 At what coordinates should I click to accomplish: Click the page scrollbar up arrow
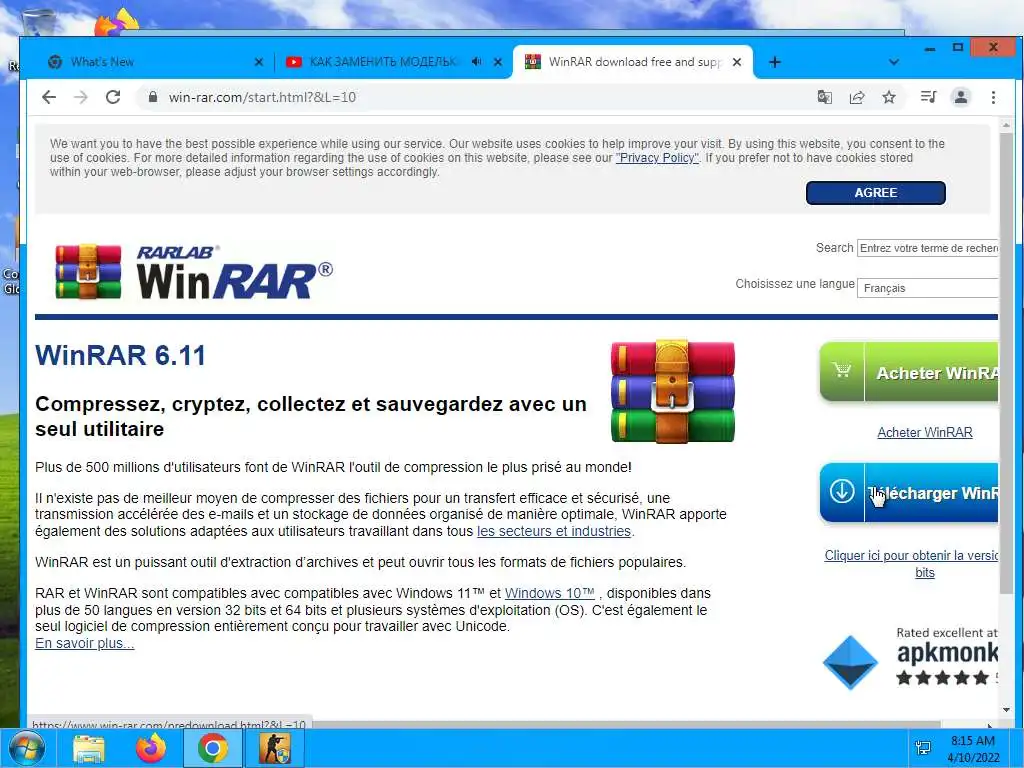[1006, 125]
